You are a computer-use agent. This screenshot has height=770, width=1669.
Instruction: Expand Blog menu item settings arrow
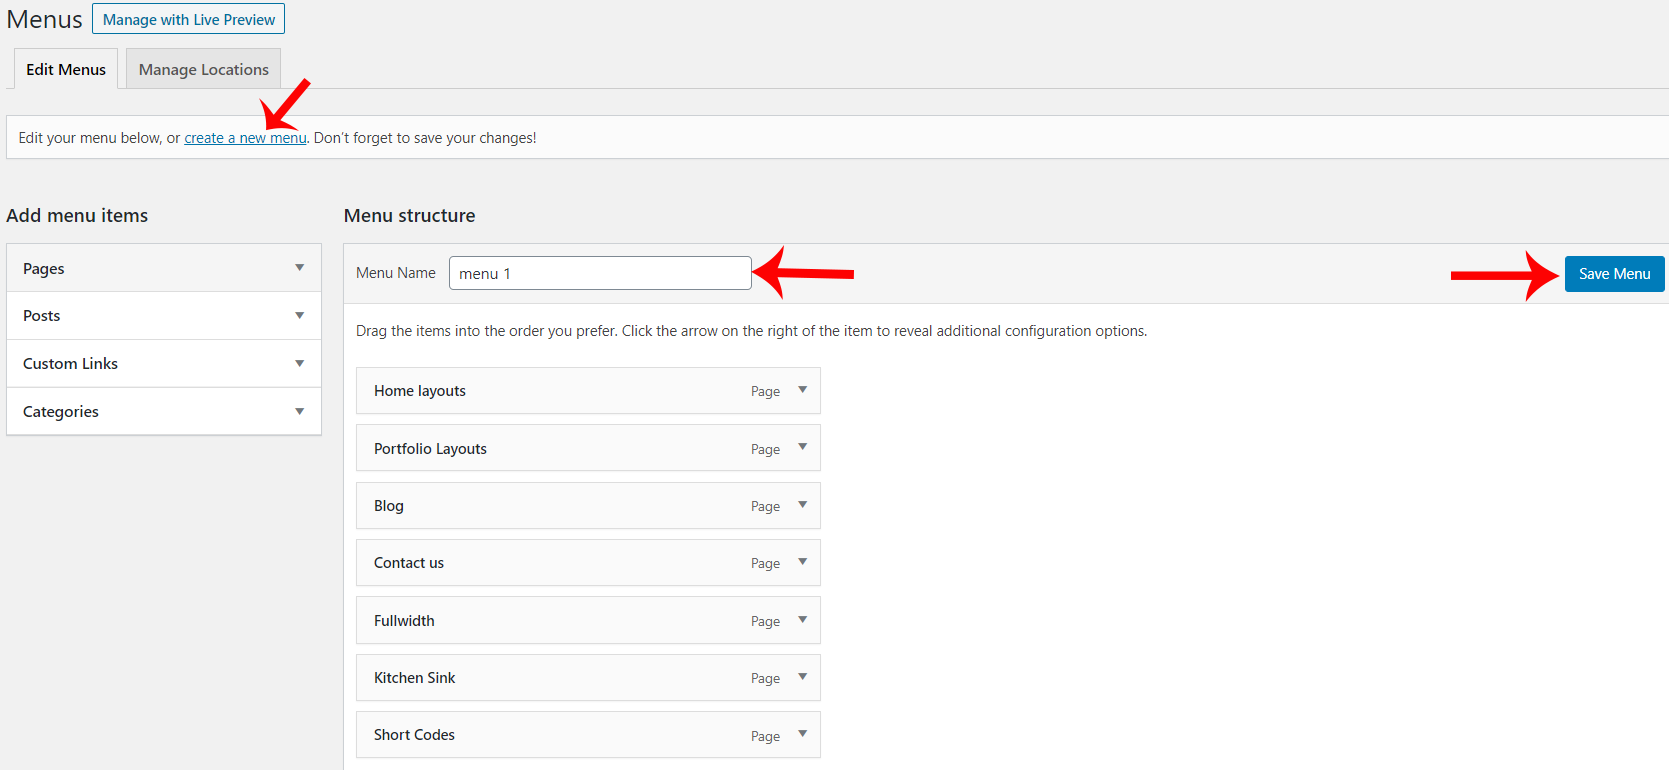(x=802, y=505)
